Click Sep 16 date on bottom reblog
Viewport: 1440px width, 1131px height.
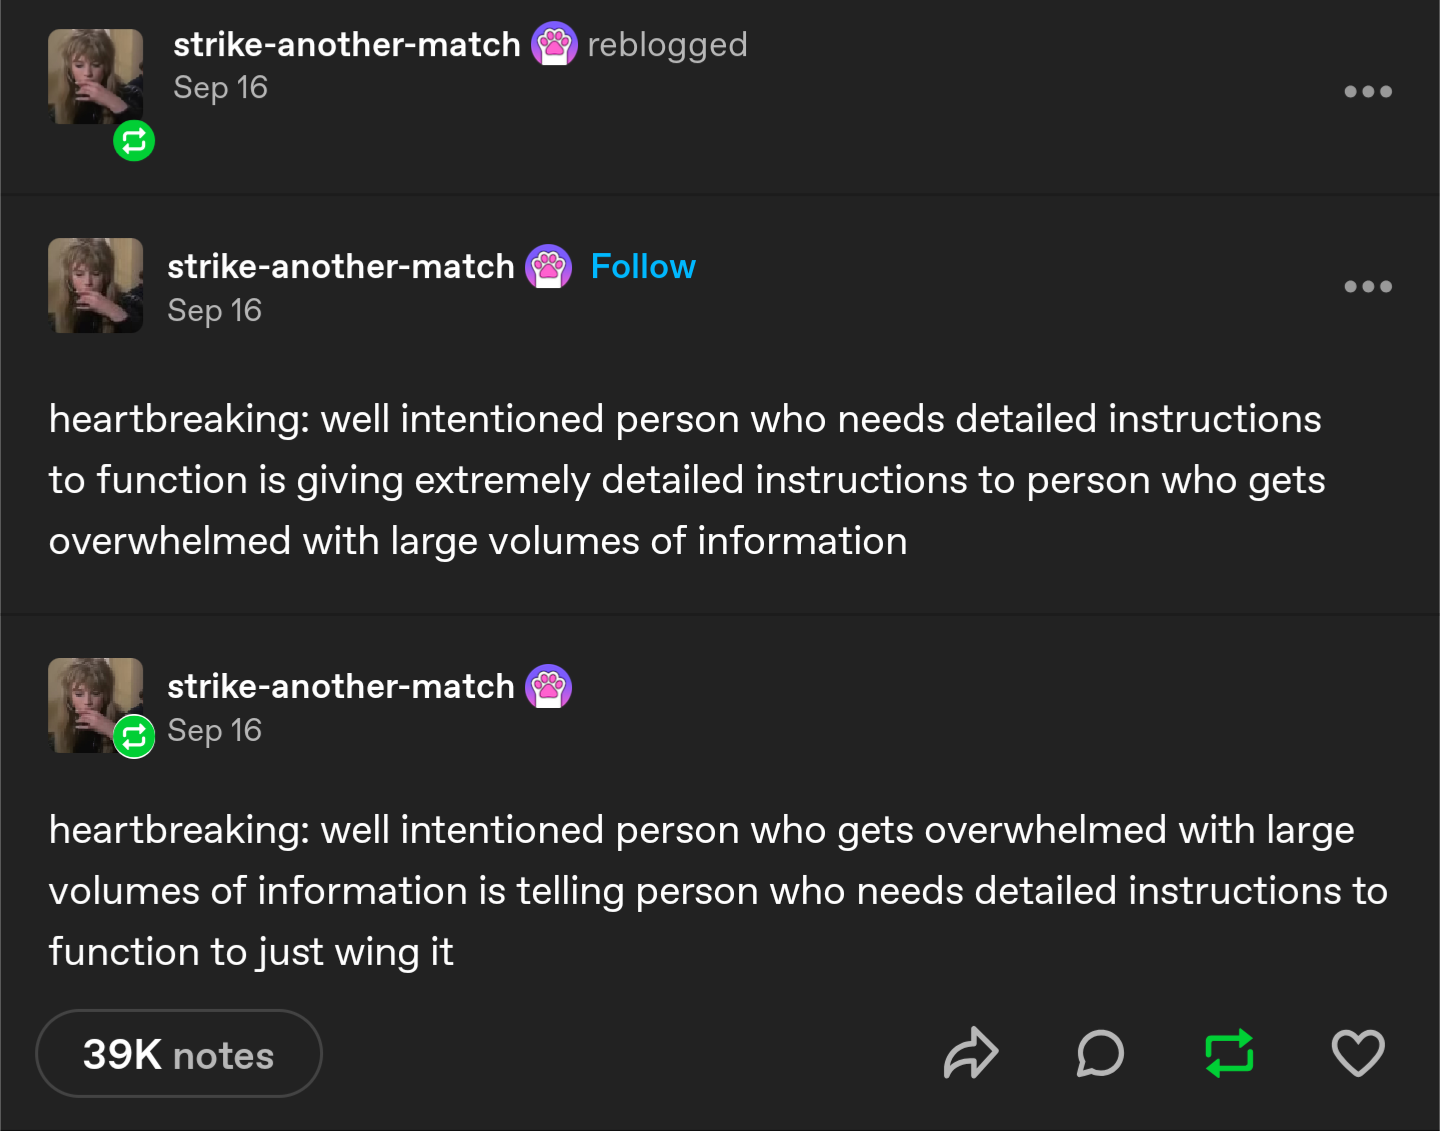[214, 731]
